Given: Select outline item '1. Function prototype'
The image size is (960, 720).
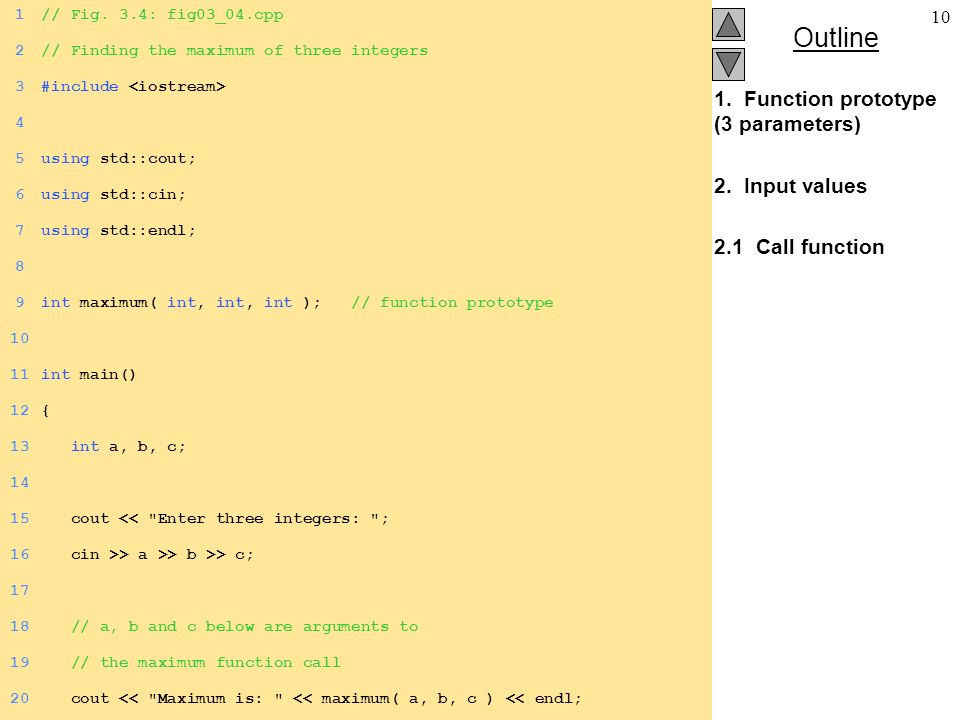Looking at the screenshot, I should point(825,99).
